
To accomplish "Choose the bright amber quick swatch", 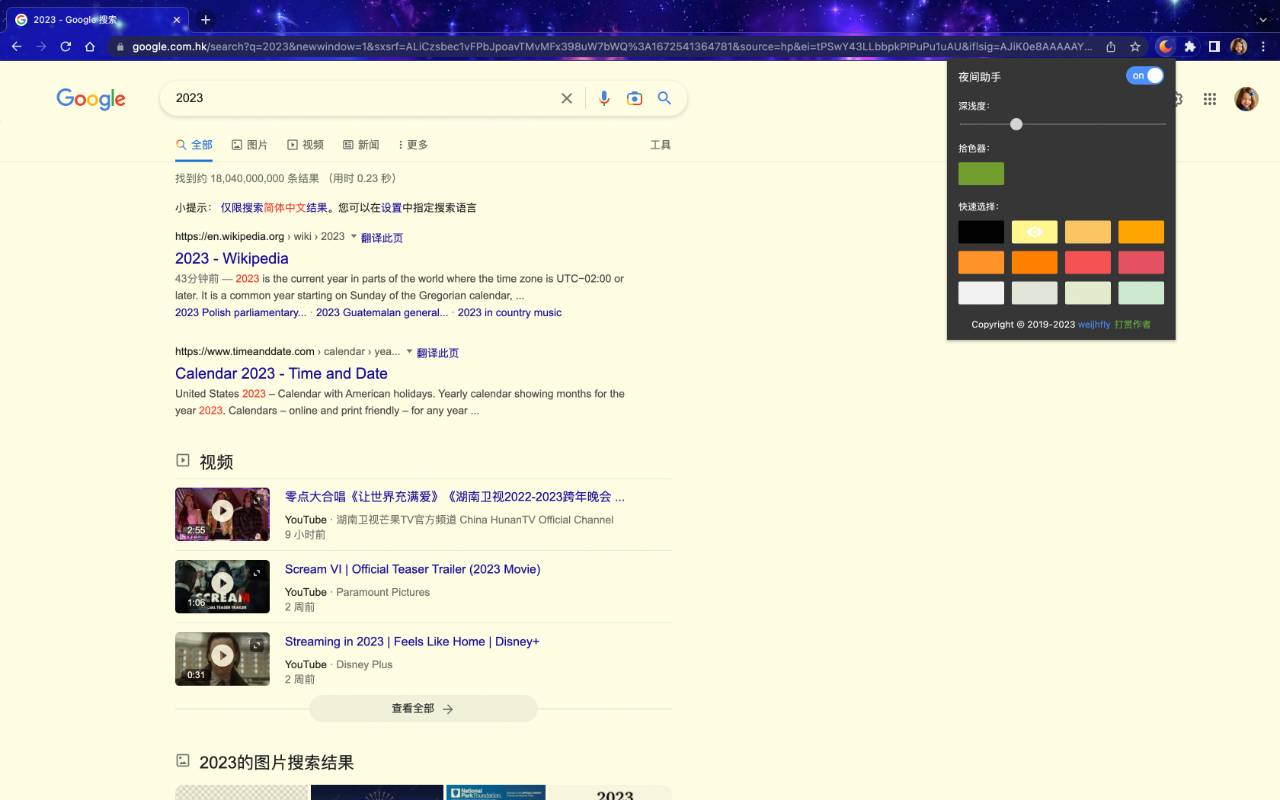I will [1141, 232].
